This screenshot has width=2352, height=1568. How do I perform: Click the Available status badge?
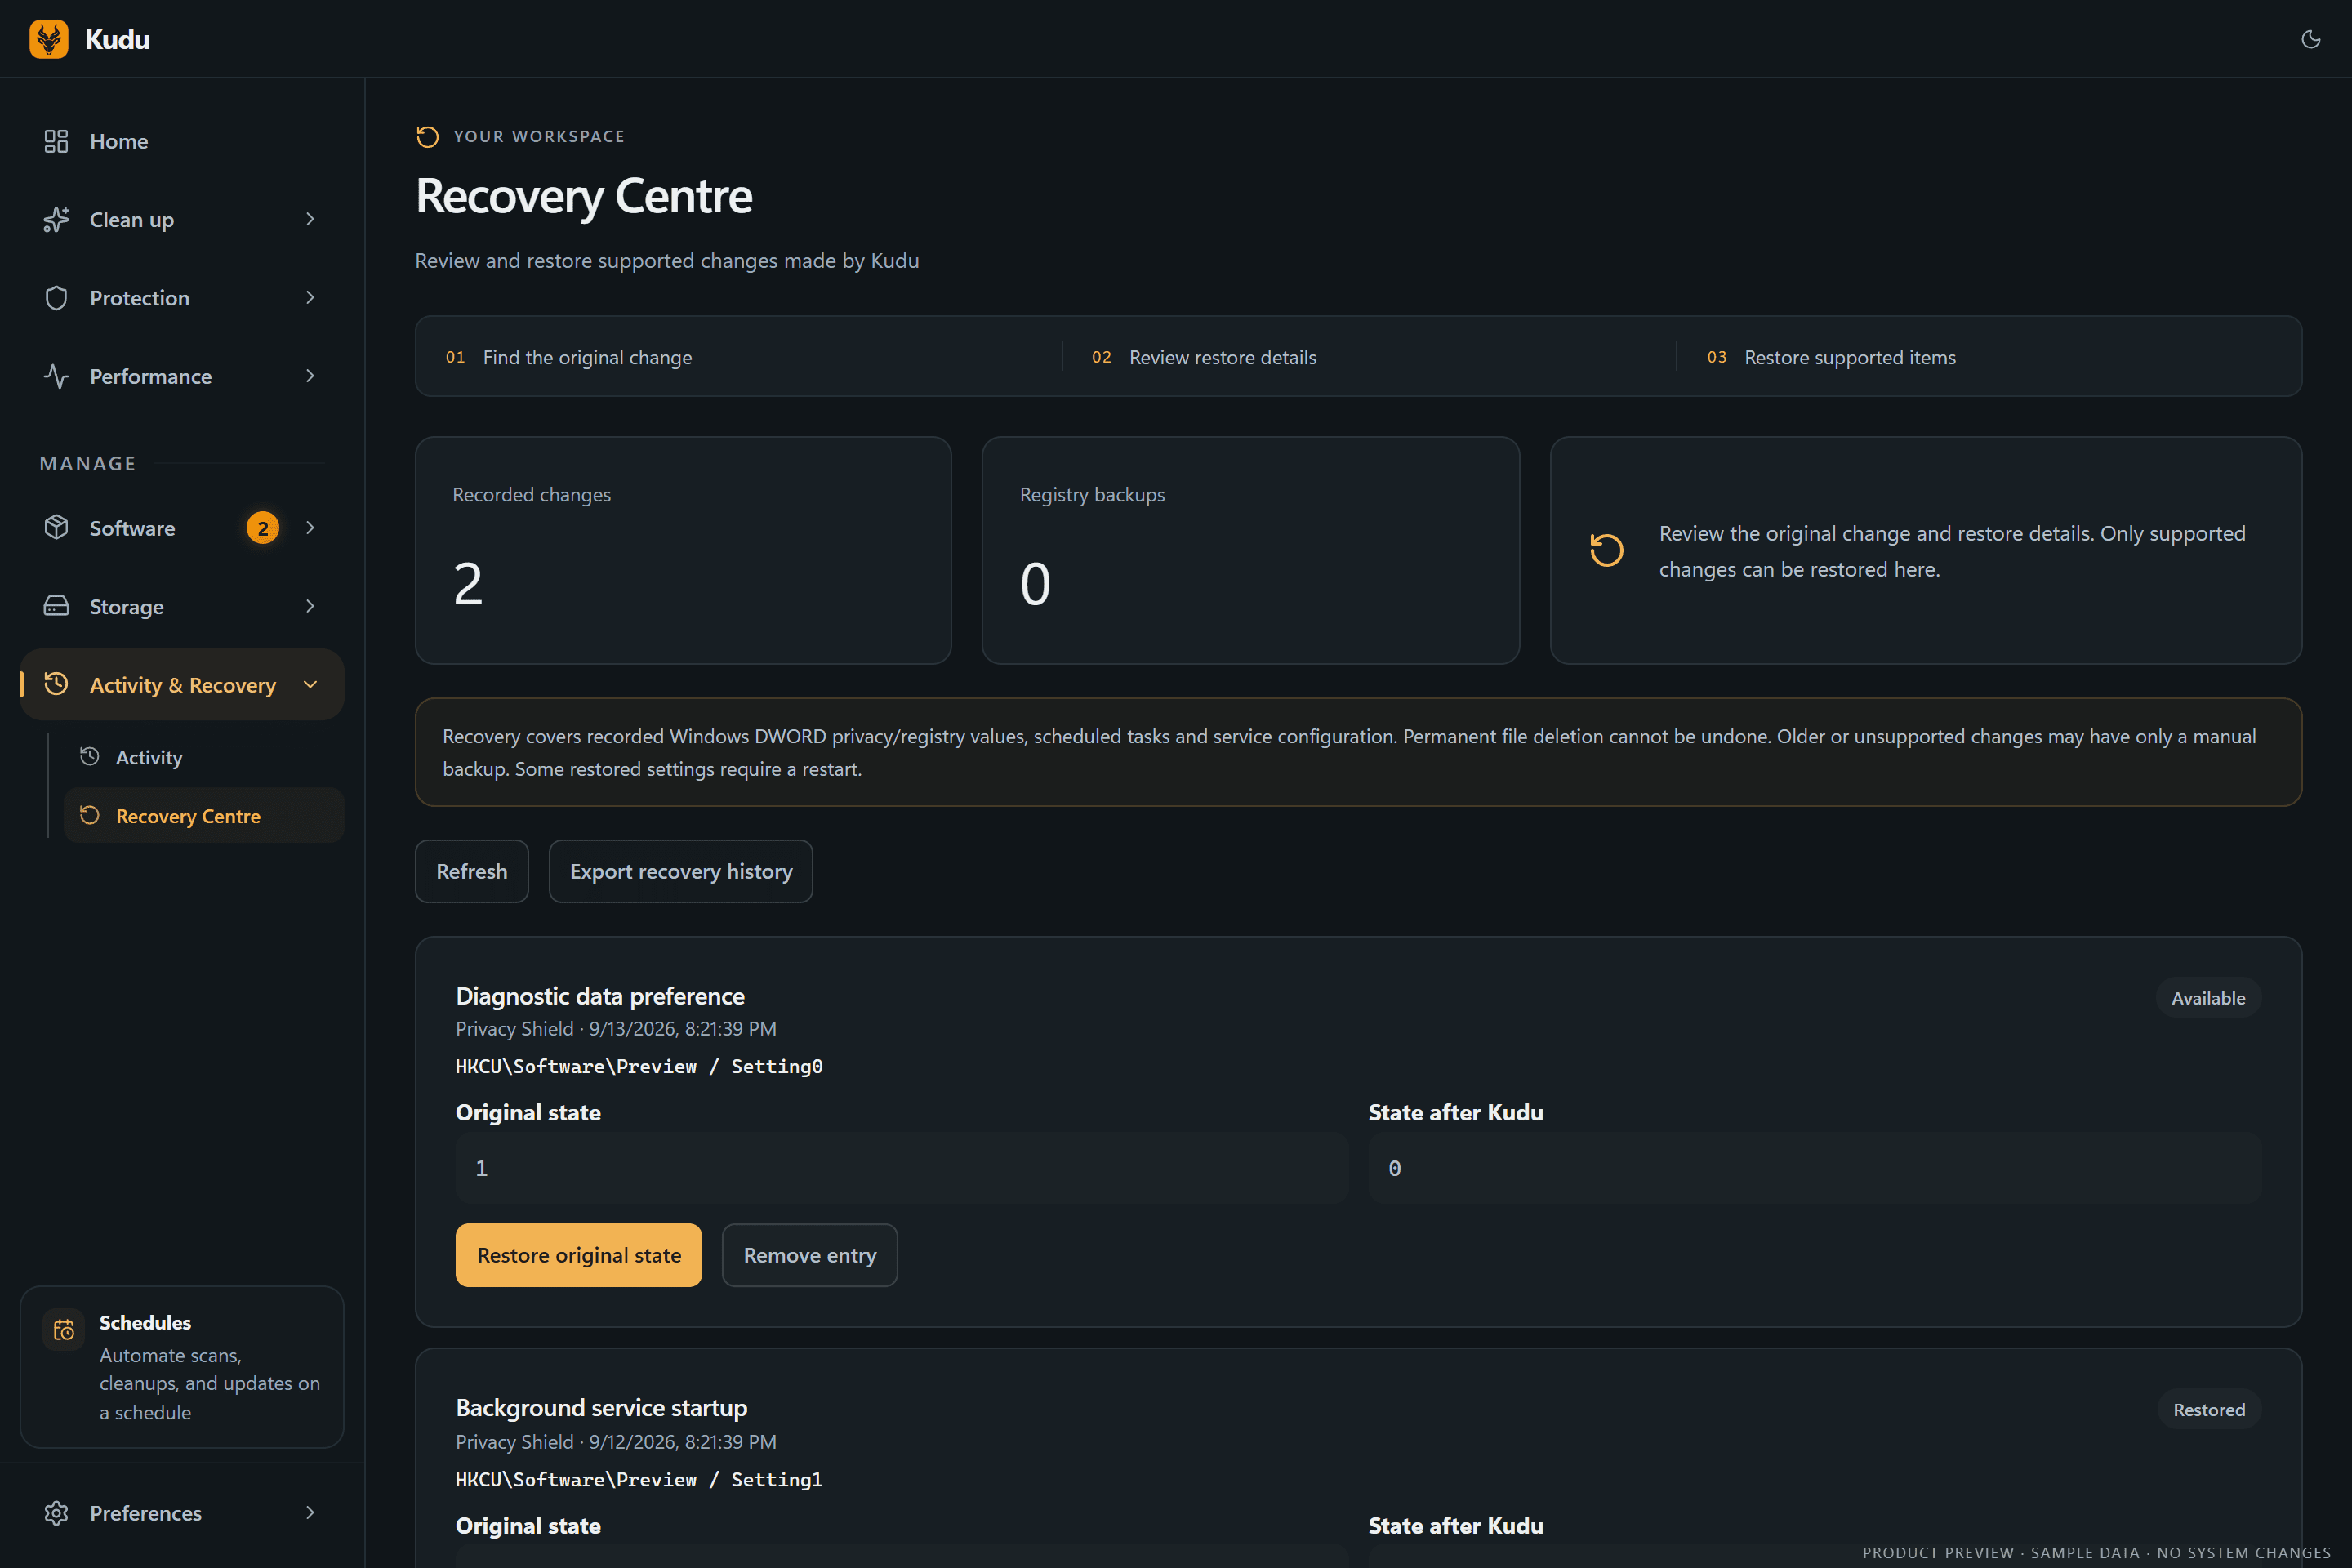coord(2208,998)
